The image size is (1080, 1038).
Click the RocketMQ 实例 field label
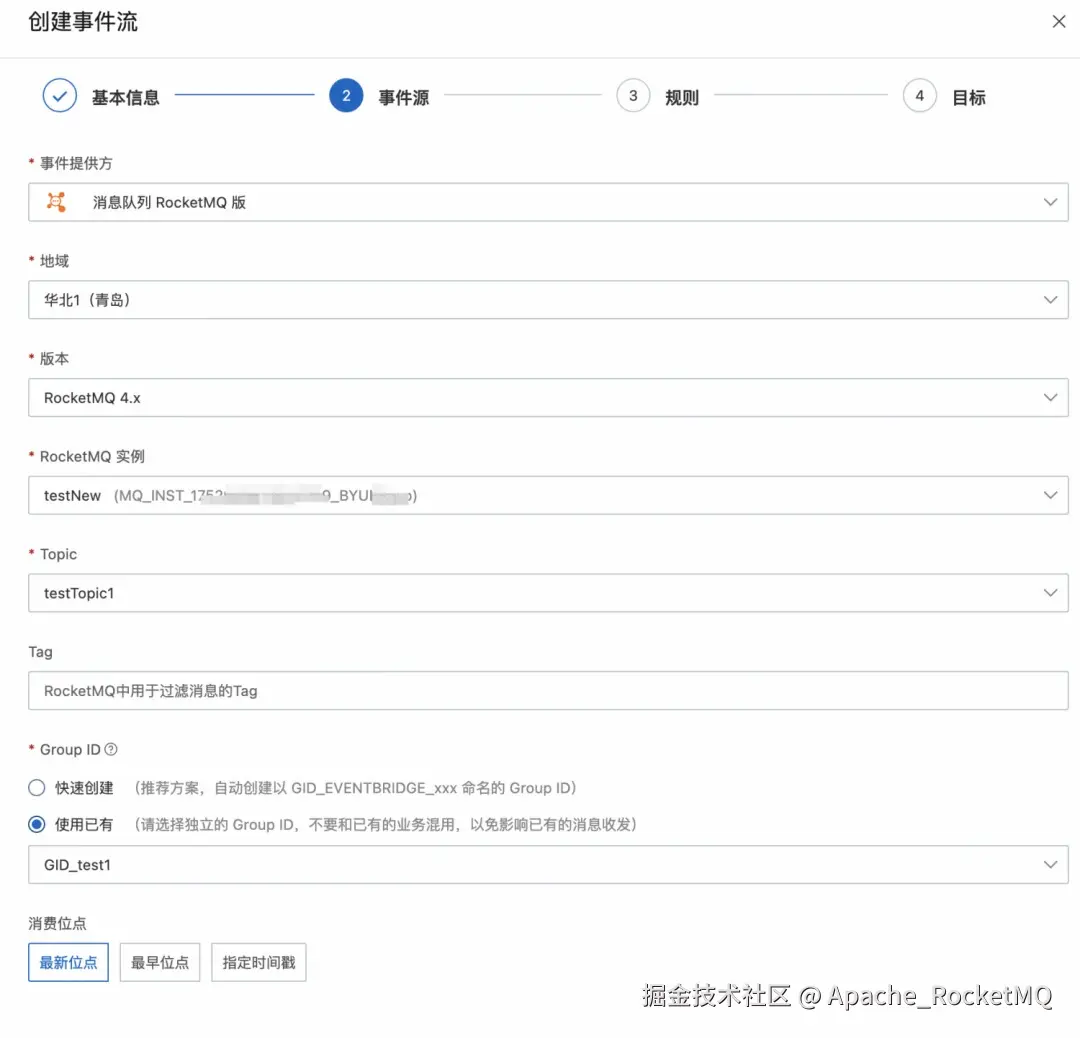[x=92, y=457]
